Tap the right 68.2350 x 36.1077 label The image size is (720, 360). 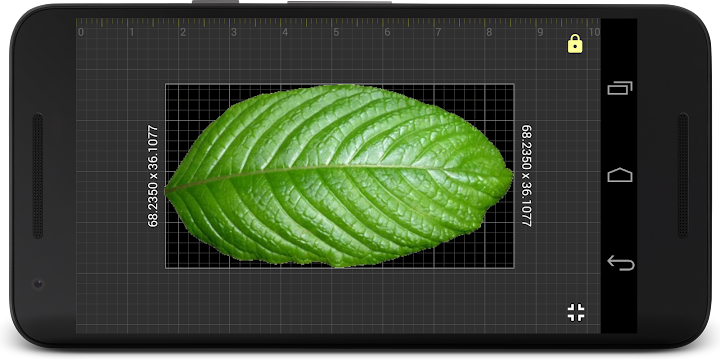526,176
